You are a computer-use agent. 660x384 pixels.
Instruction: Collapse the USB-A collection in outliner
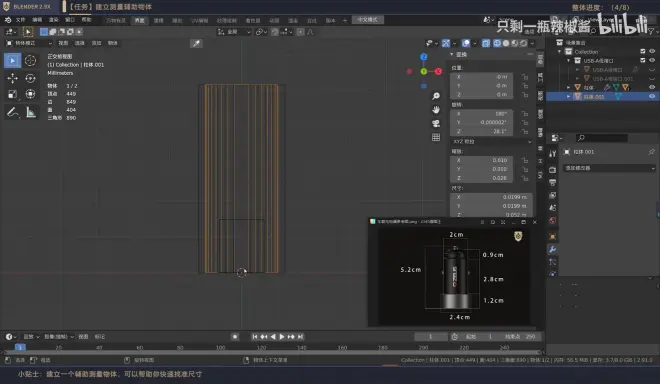569,61
